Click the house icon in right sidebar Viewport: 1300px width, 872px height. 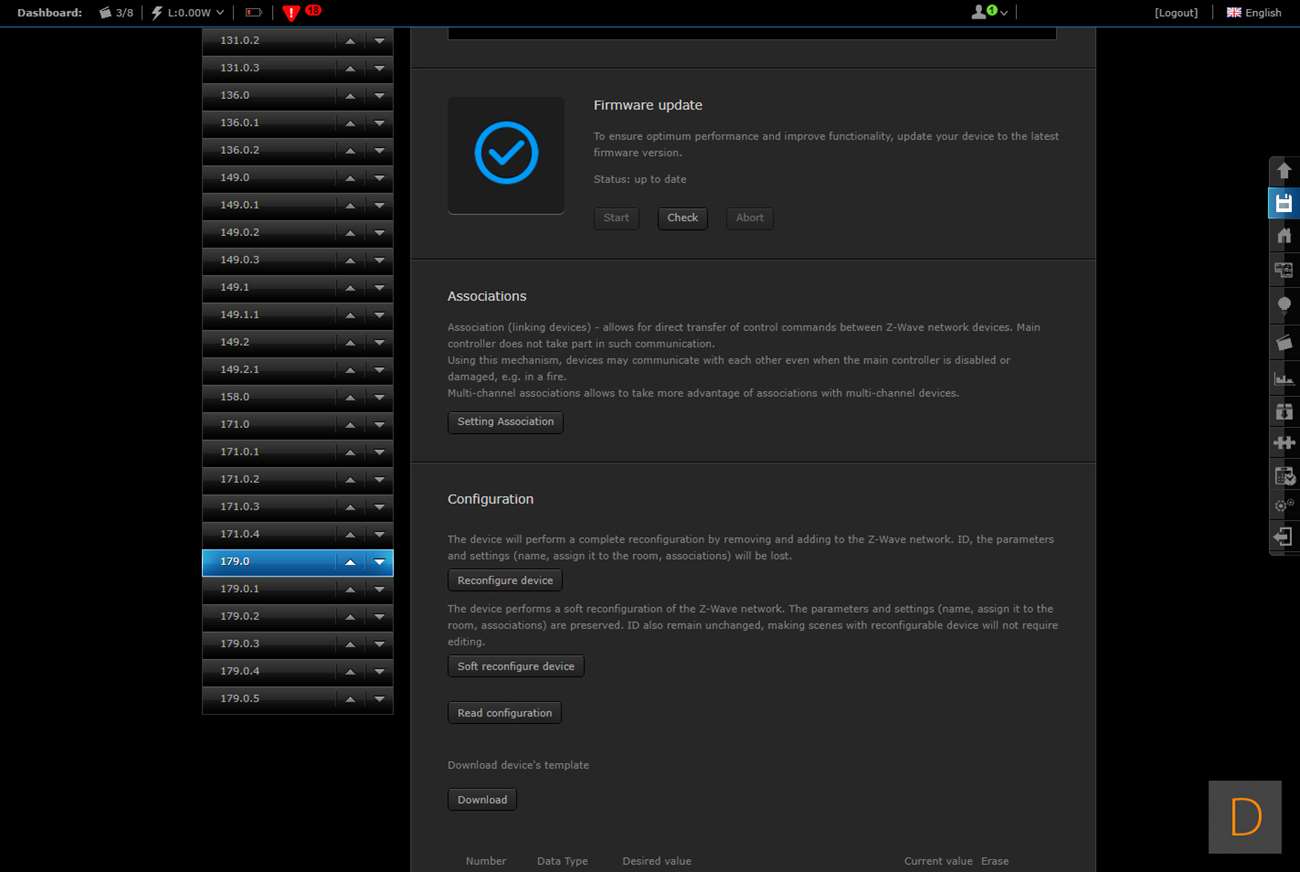[x=1284, y=236]
